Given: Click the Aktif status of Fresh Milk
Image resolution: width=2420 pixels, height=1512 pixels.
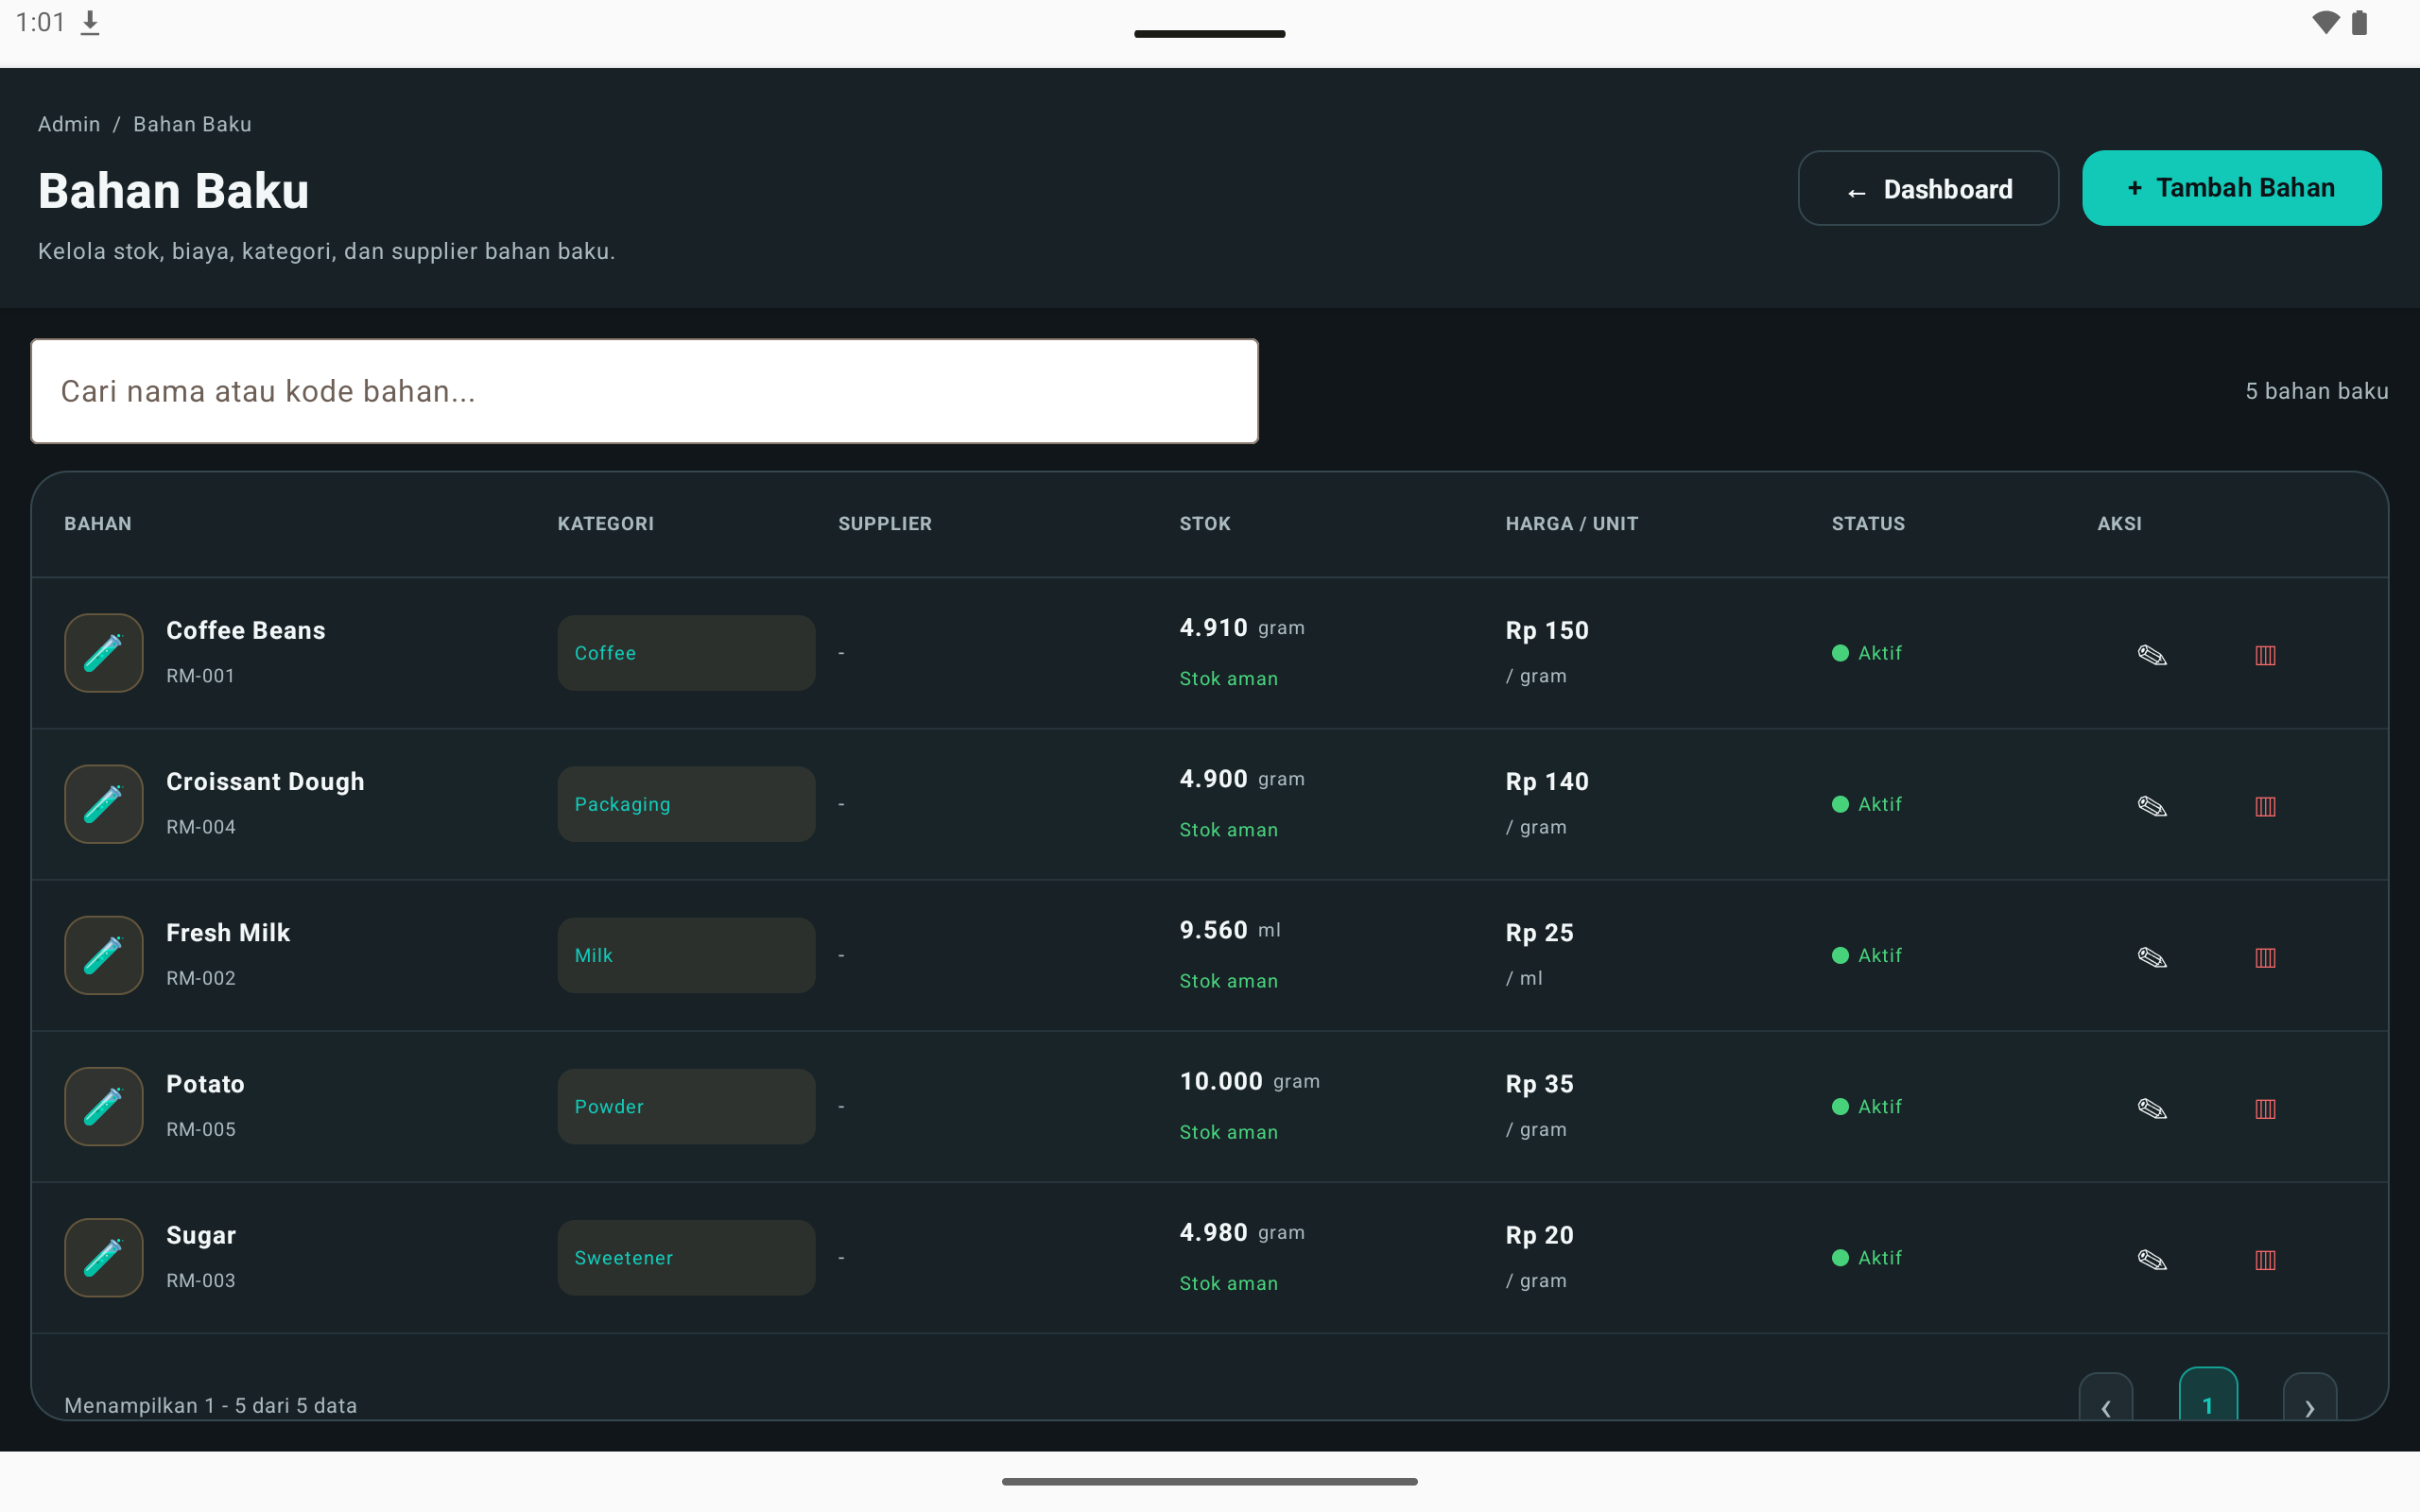Looking at the screenshot, I should pos(1867,955).
